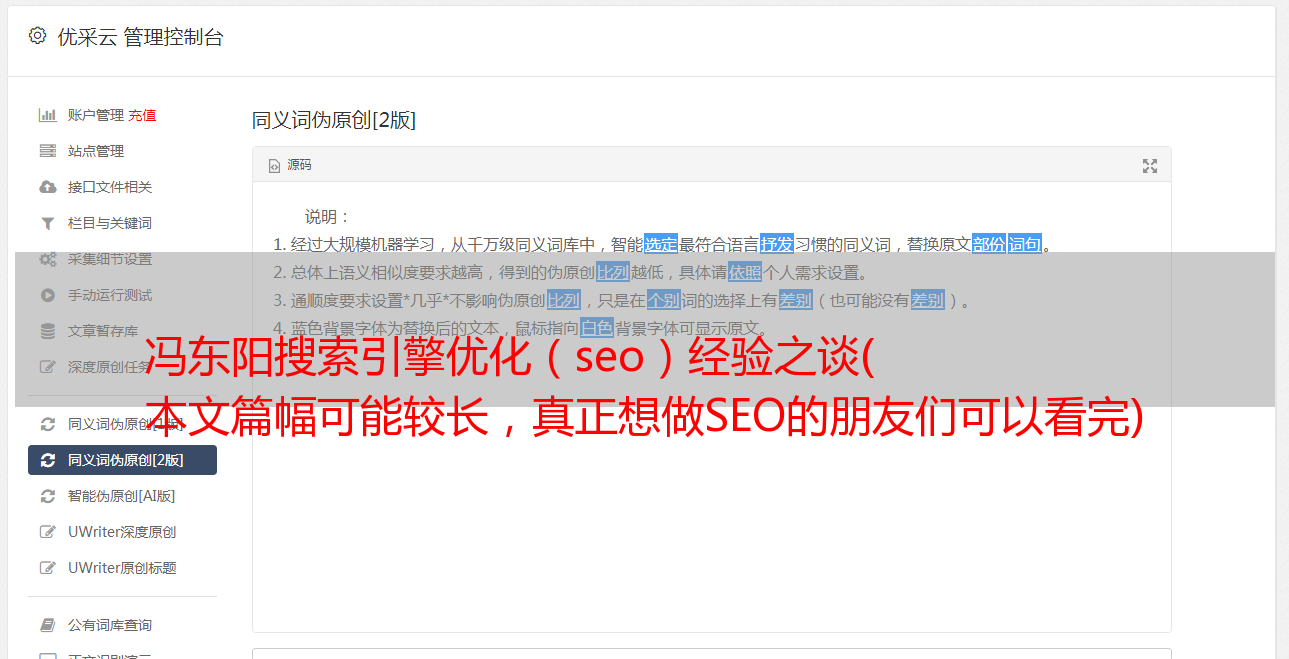This screenshot has width=1289, height=659.
Task: Click the 优采云 管理控制台 title
Action: coord(141,37)
